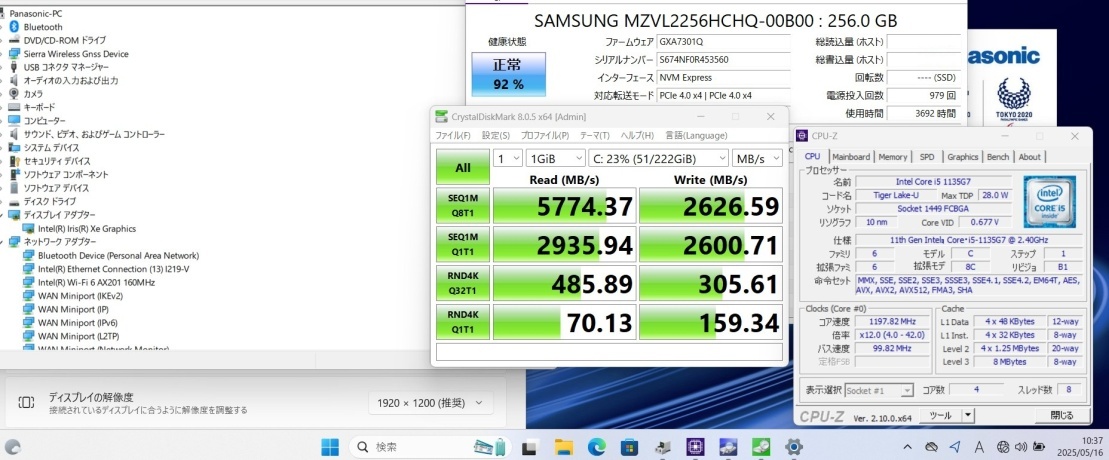Expand the ディスク ドライブ node arrow
This screenshot has height=460, width=1109.
[2, 202]
